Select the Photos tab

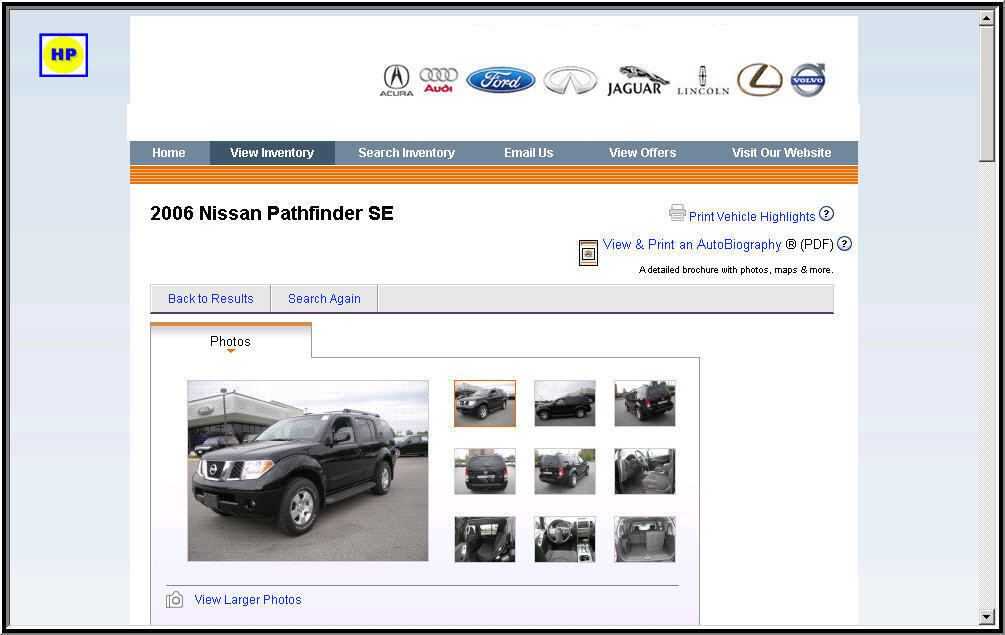[230, 342]
